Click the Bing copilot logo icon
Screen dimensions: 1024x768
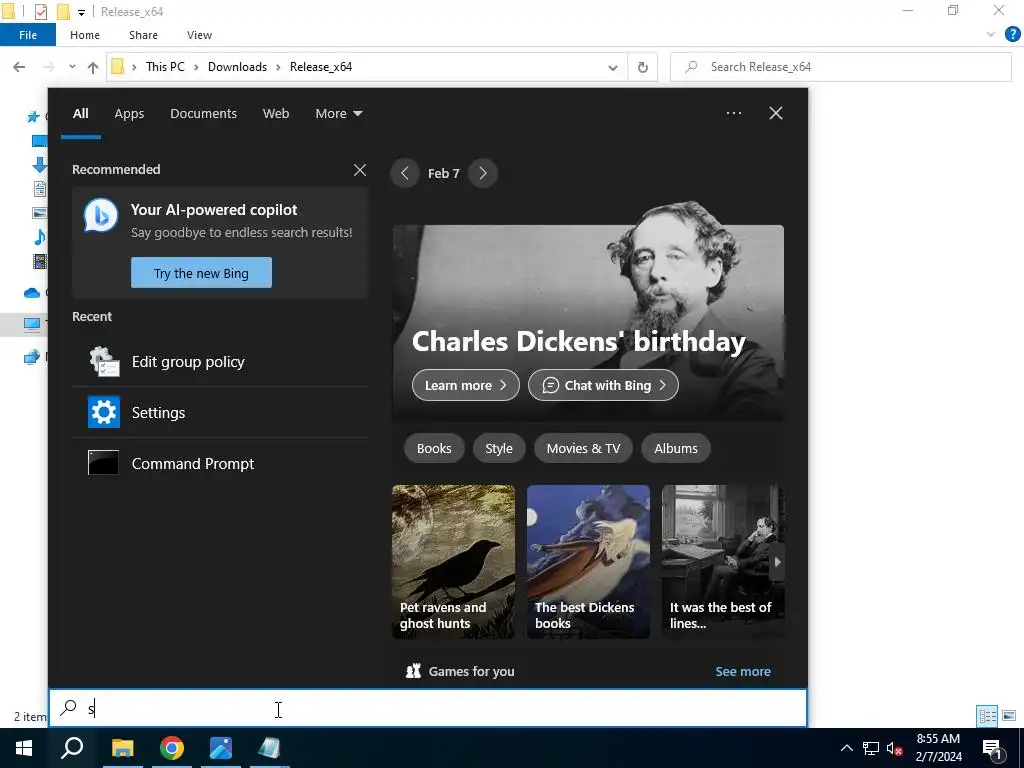tap(101, 216)
